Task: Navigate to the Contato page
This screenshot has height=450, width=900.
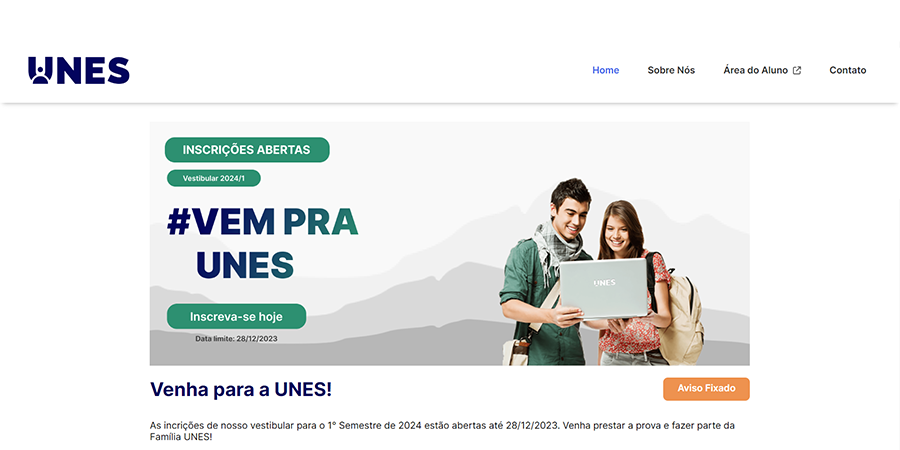Action: 848,70
